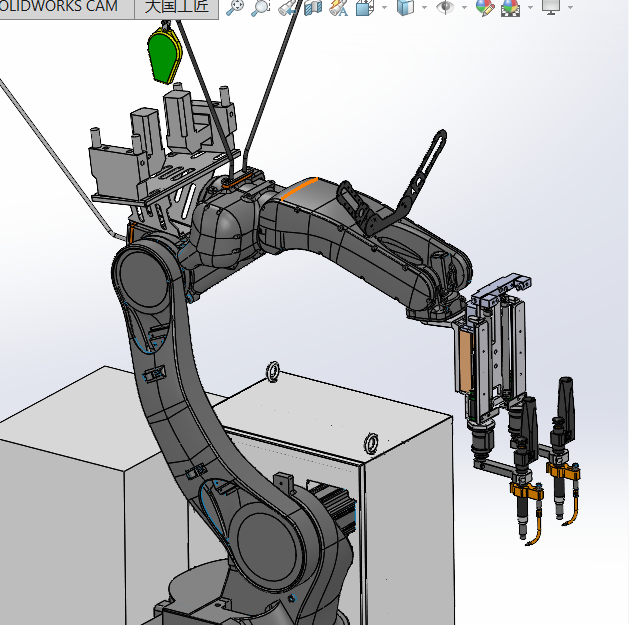629x625 pixels.
Task: Click the View Settings monitor icon
Action: (551, 7)
